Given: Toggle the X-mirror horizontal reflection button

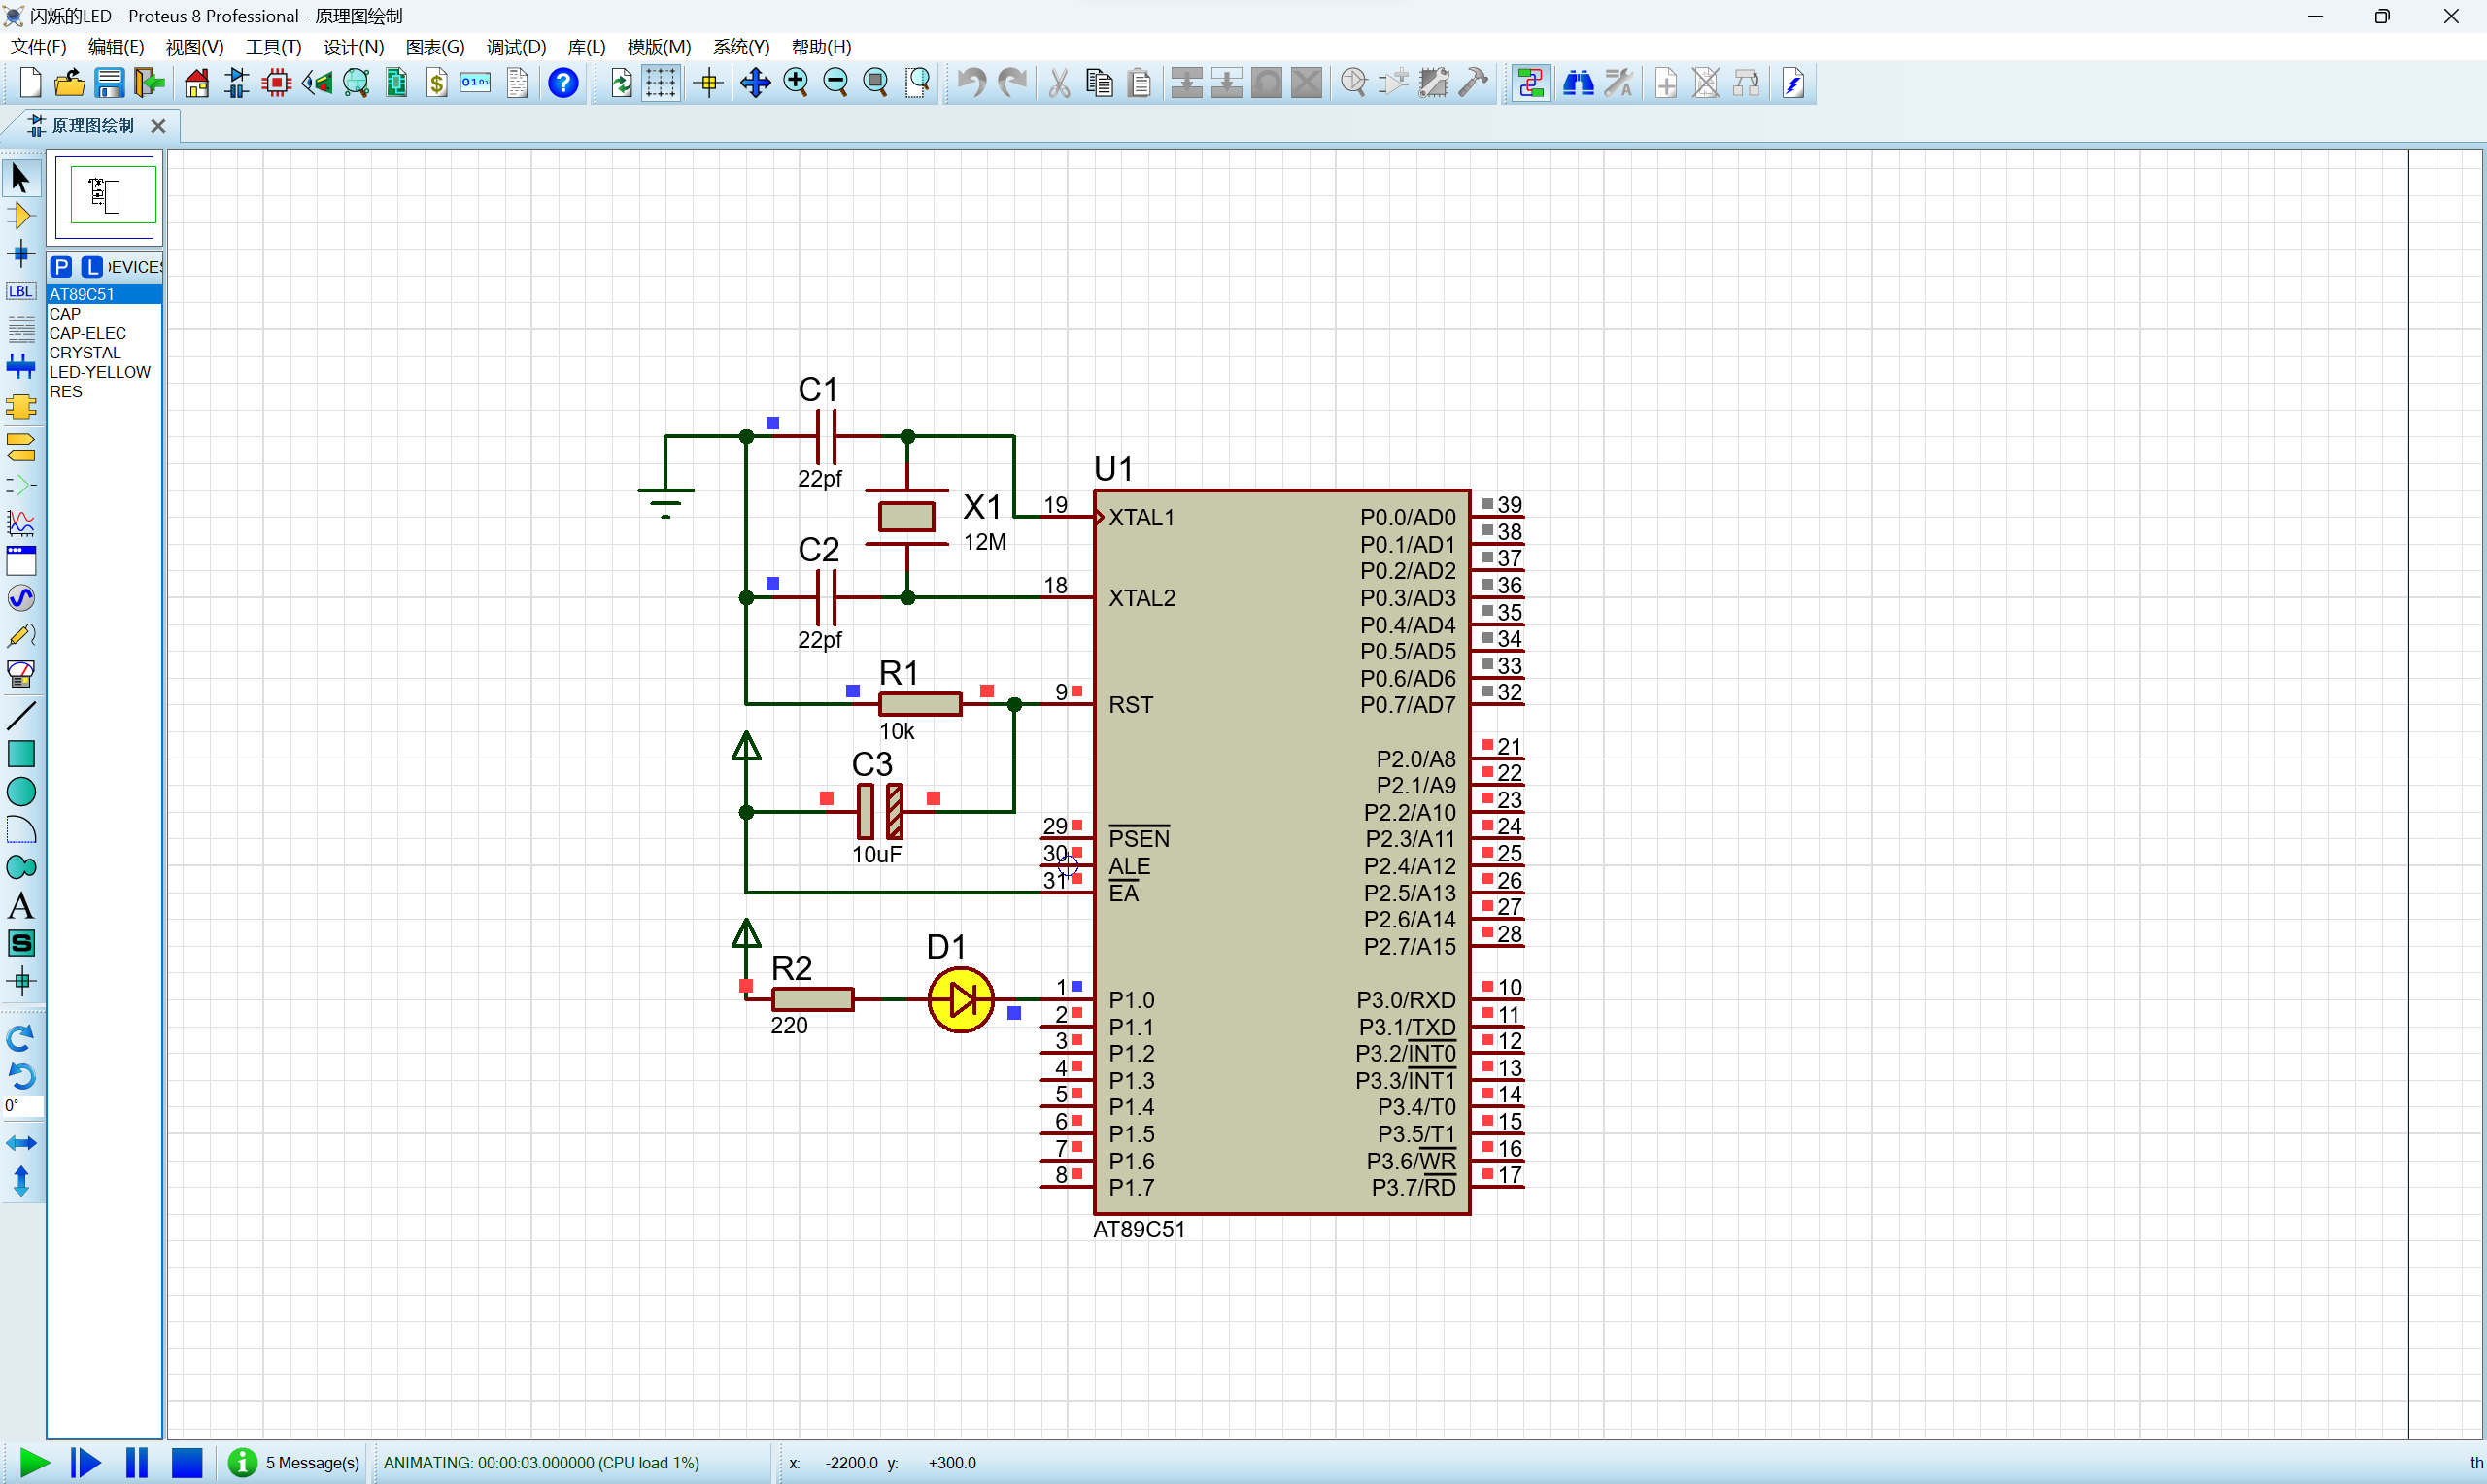Looking at the screenshot, I should pos(21,1143).
